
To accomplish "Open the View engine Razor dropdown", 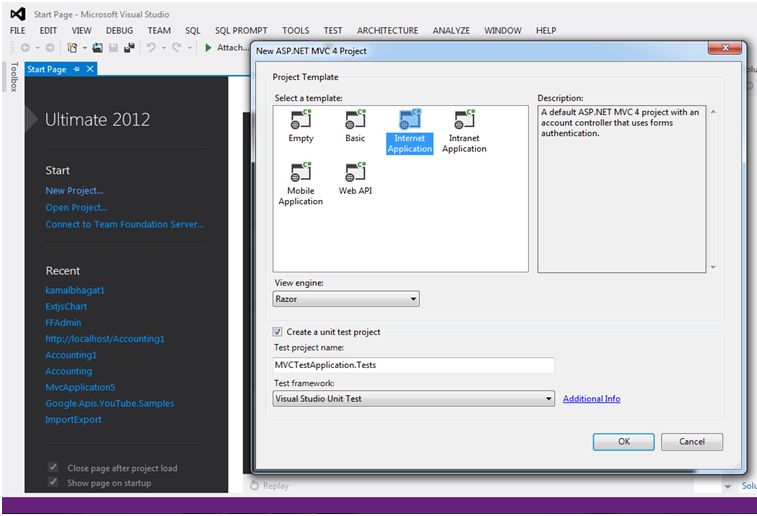I will tap(346, 299).
